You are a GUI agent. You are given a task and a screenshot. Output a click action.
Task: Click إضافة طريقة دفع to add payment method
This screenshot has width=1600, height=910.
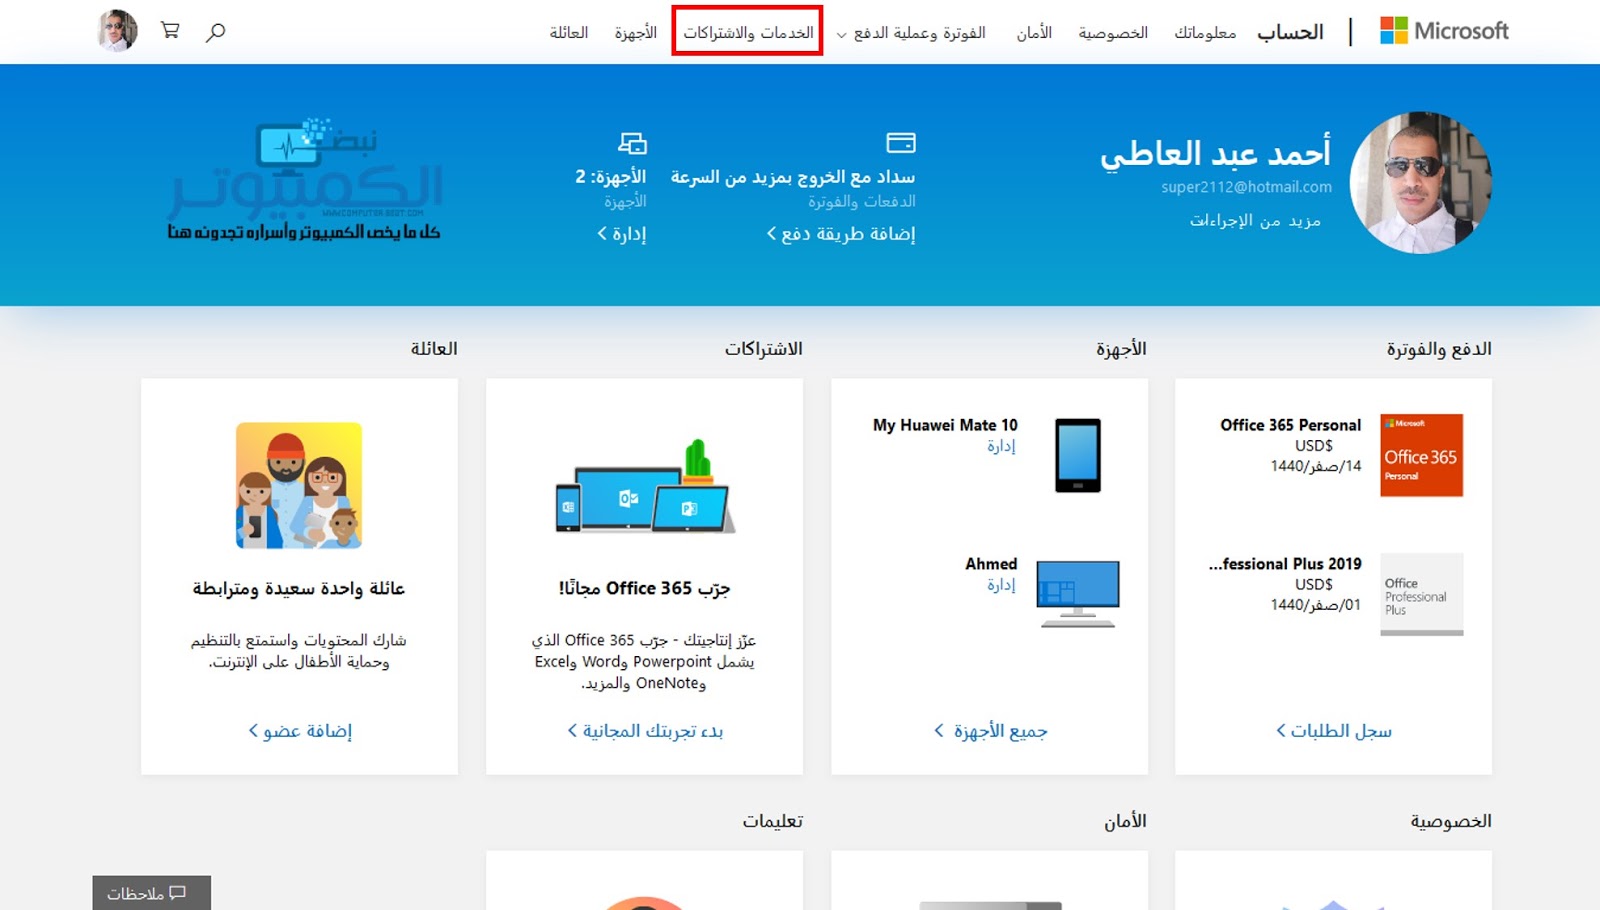pyautogui.click(x=843, y=234)
